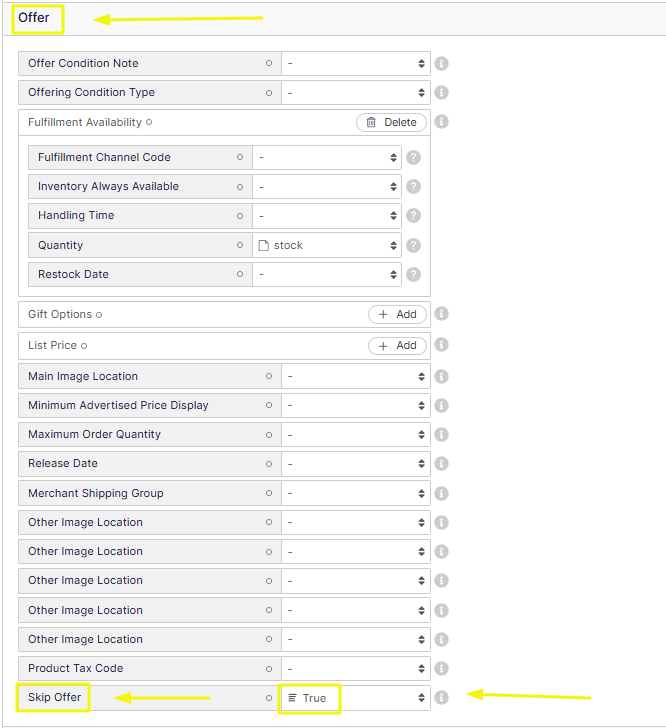Click info icon next to Gift Options

pyautogui.click(x=441, y=314)
